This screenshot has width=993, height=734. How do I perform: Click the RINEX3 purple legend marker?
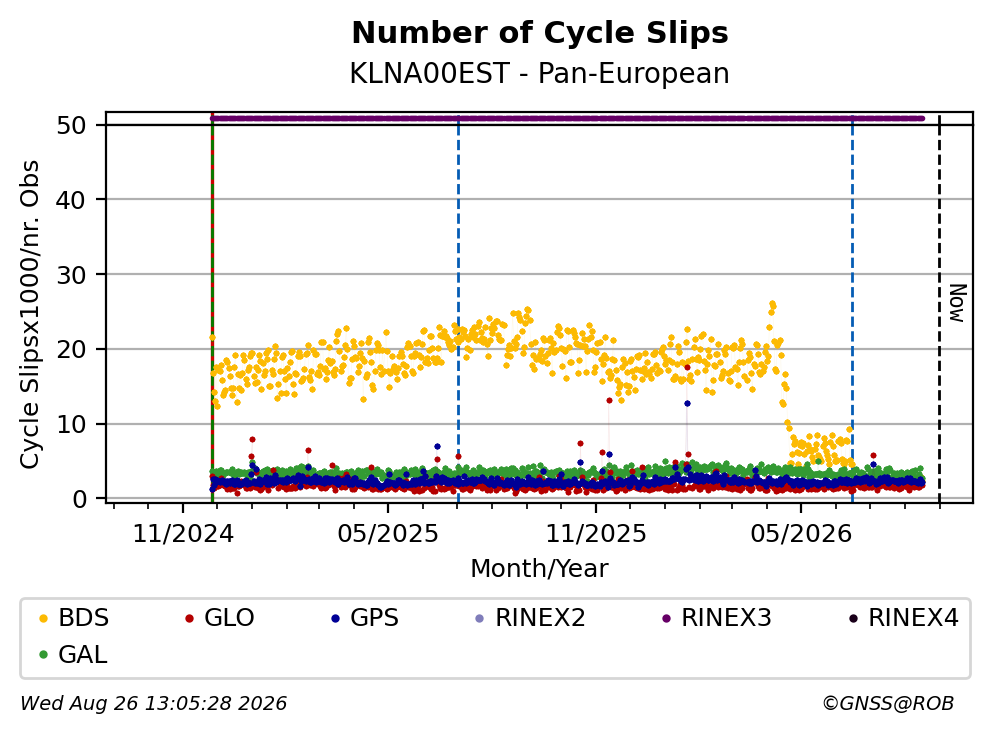pos(666,618)
